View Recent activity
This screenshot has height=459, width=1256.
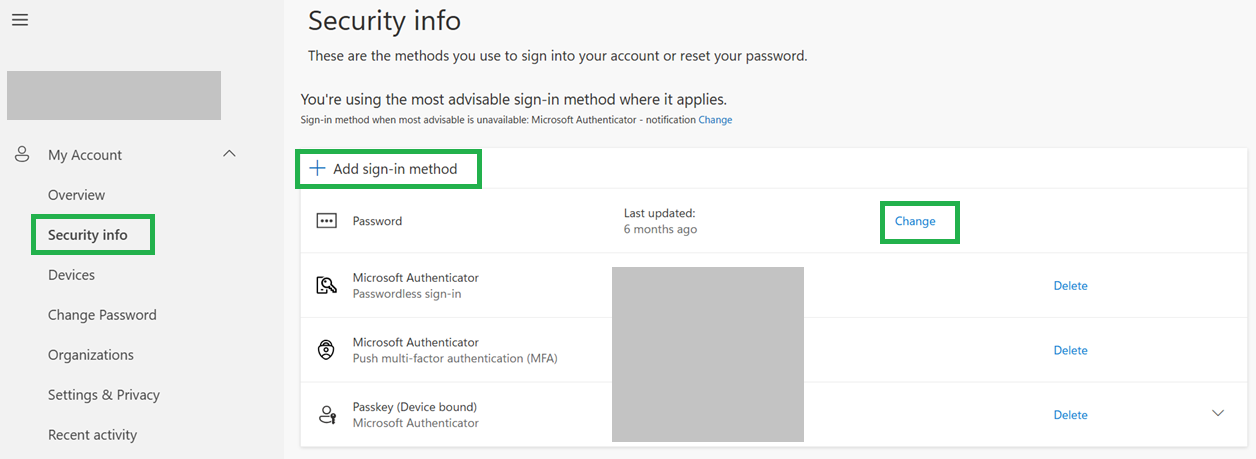click(92, 435)
